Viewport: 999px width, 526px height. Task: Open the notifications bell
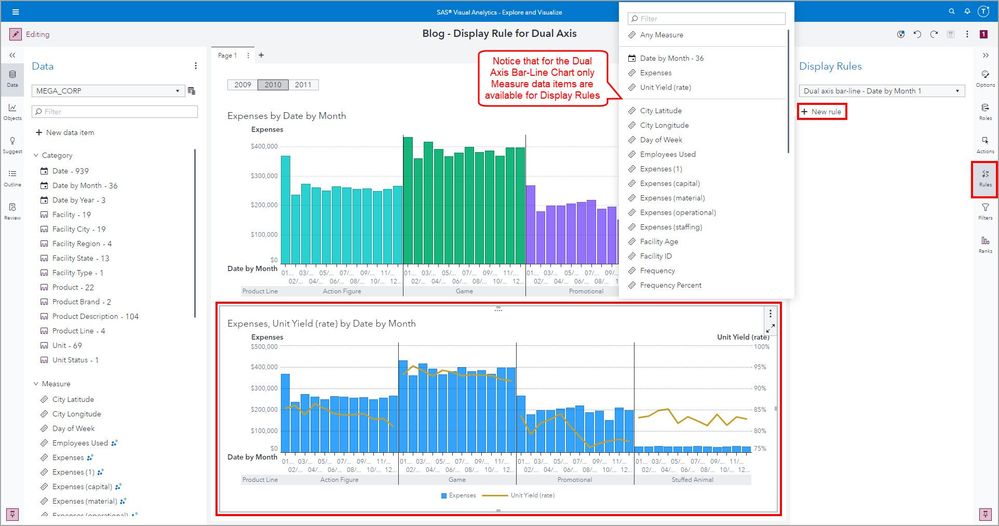point(967,11)
